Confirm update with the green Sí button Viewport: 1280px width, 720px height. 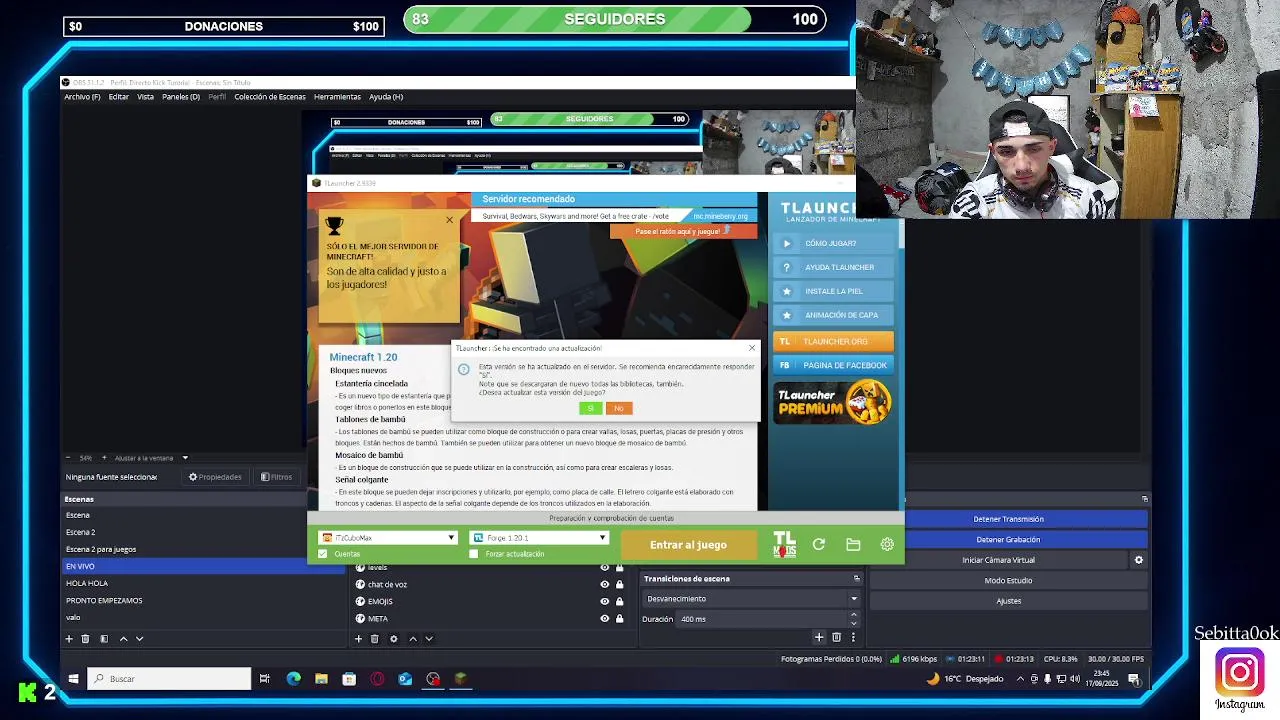tap(590, 408)
